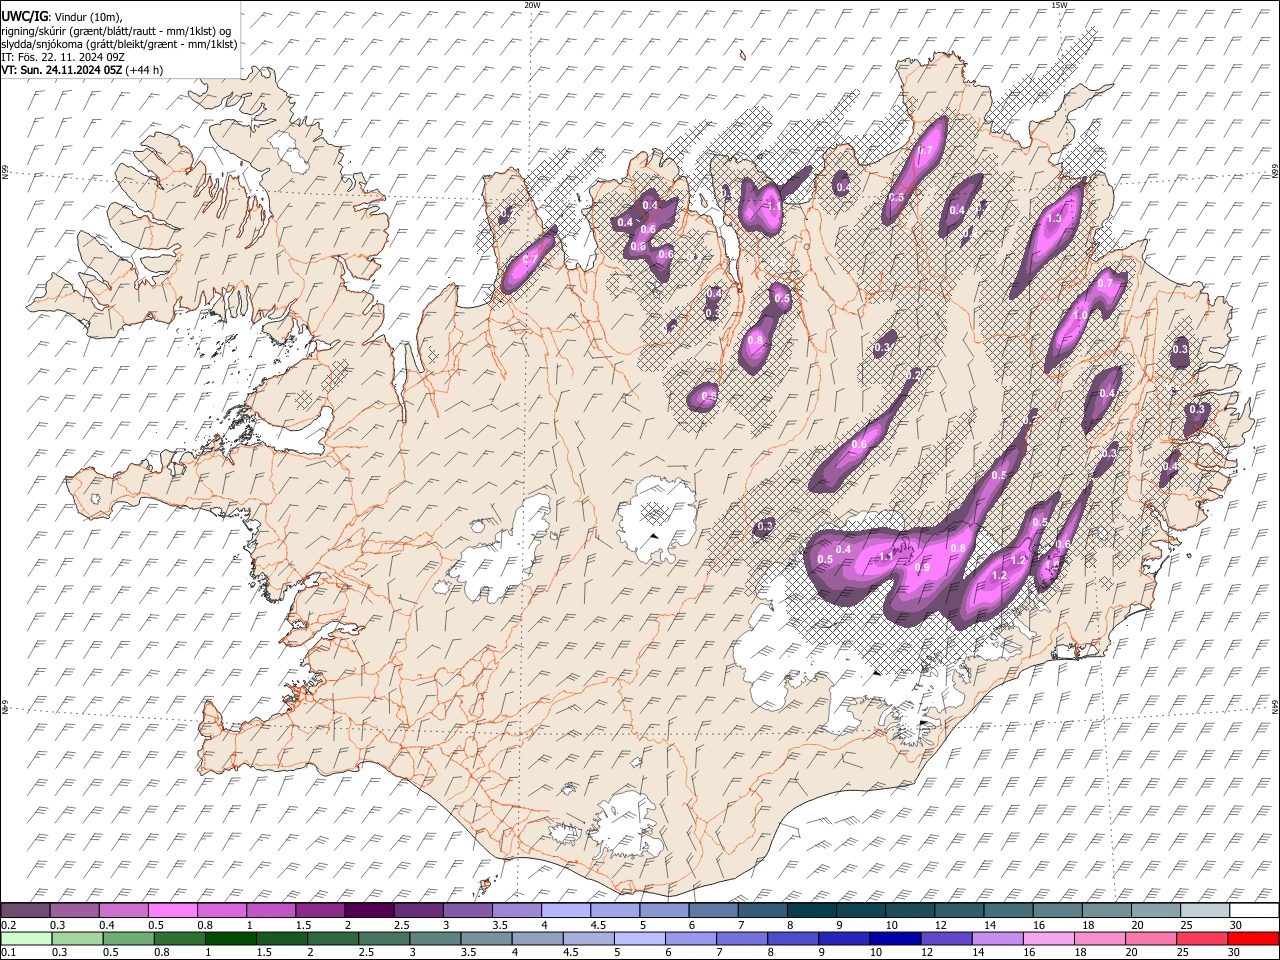Click the '30' label under the red swatch

(x=1236, y=952)
